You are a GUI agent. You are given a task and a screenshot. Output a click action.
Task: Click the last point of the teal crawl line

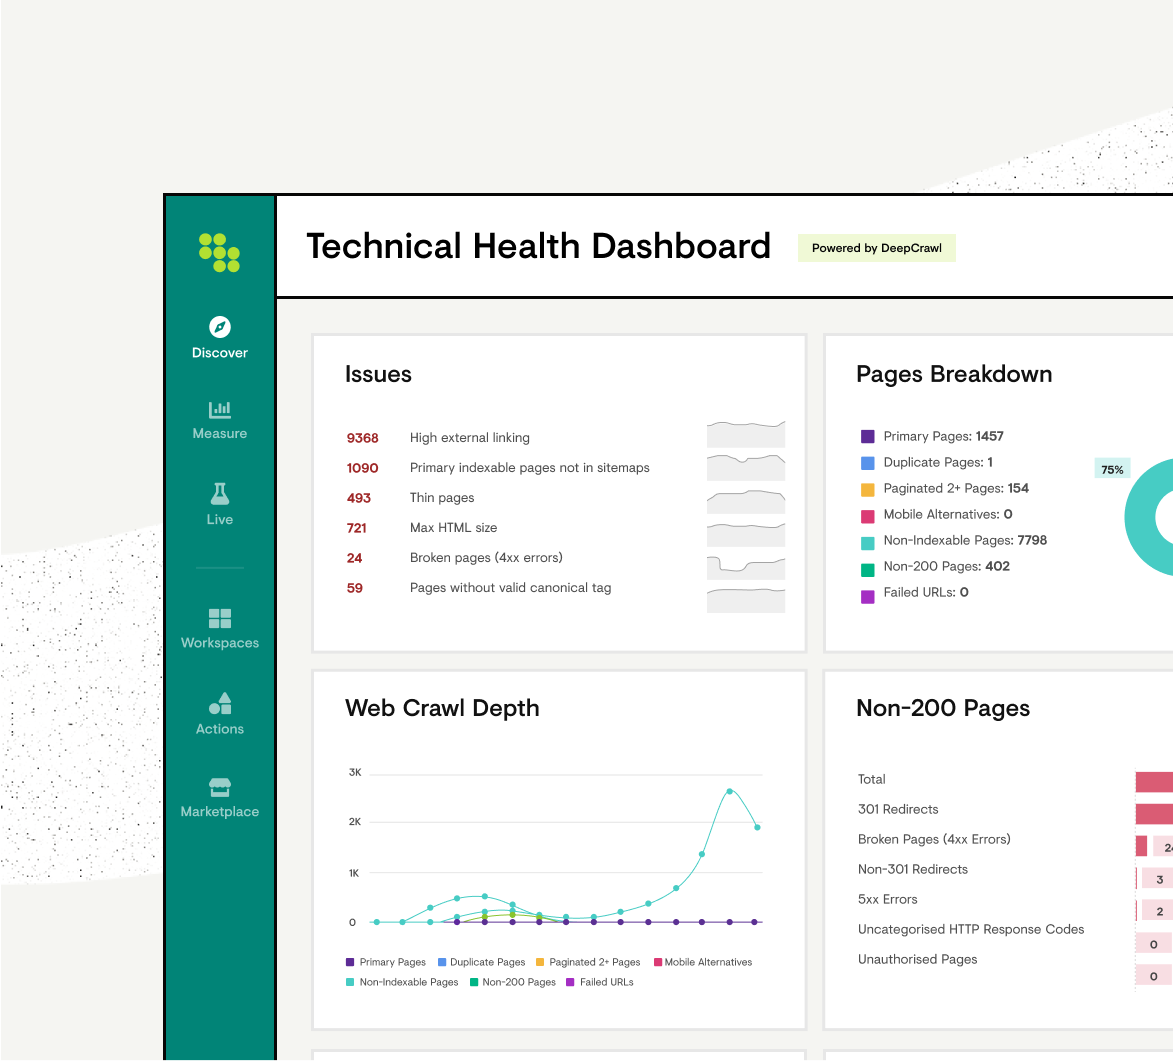[757, 828]
